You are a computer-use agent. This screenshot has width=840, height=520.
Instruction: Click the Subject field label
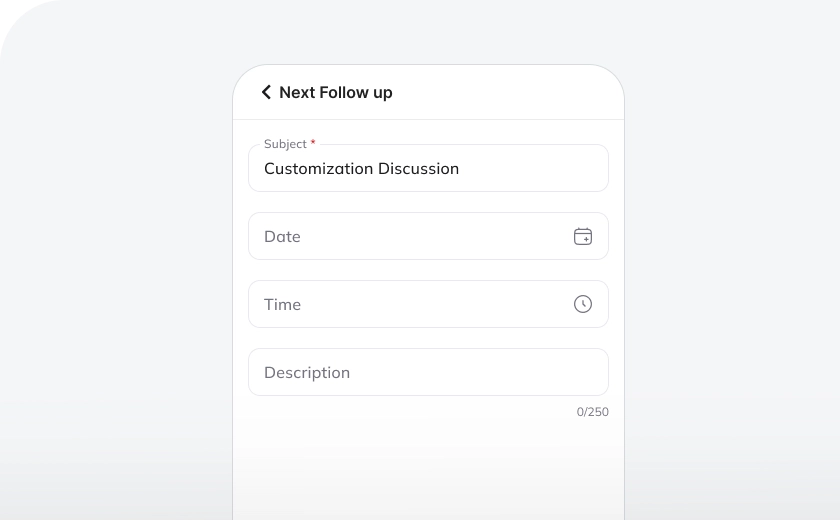coord(285,144)
